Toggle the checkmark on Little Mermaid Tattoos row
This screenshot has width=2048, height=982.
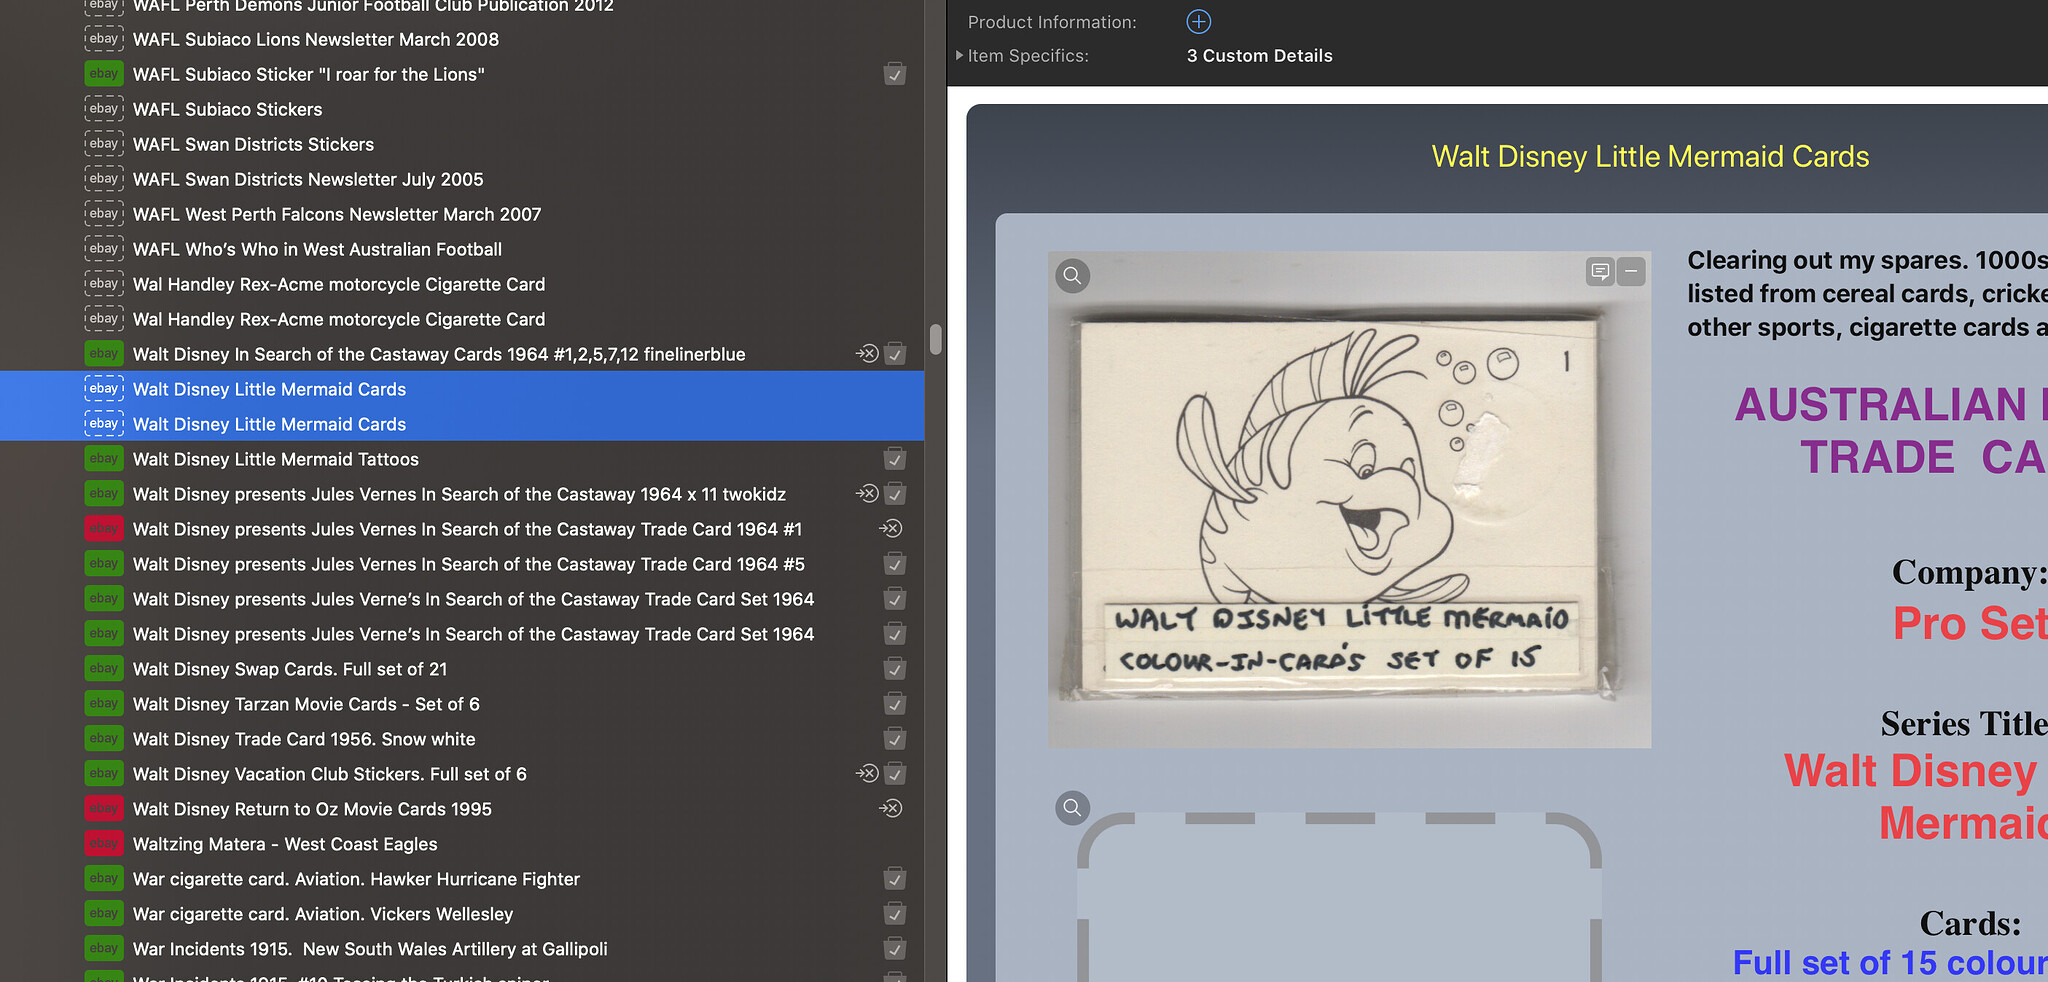tap(895, 459)
